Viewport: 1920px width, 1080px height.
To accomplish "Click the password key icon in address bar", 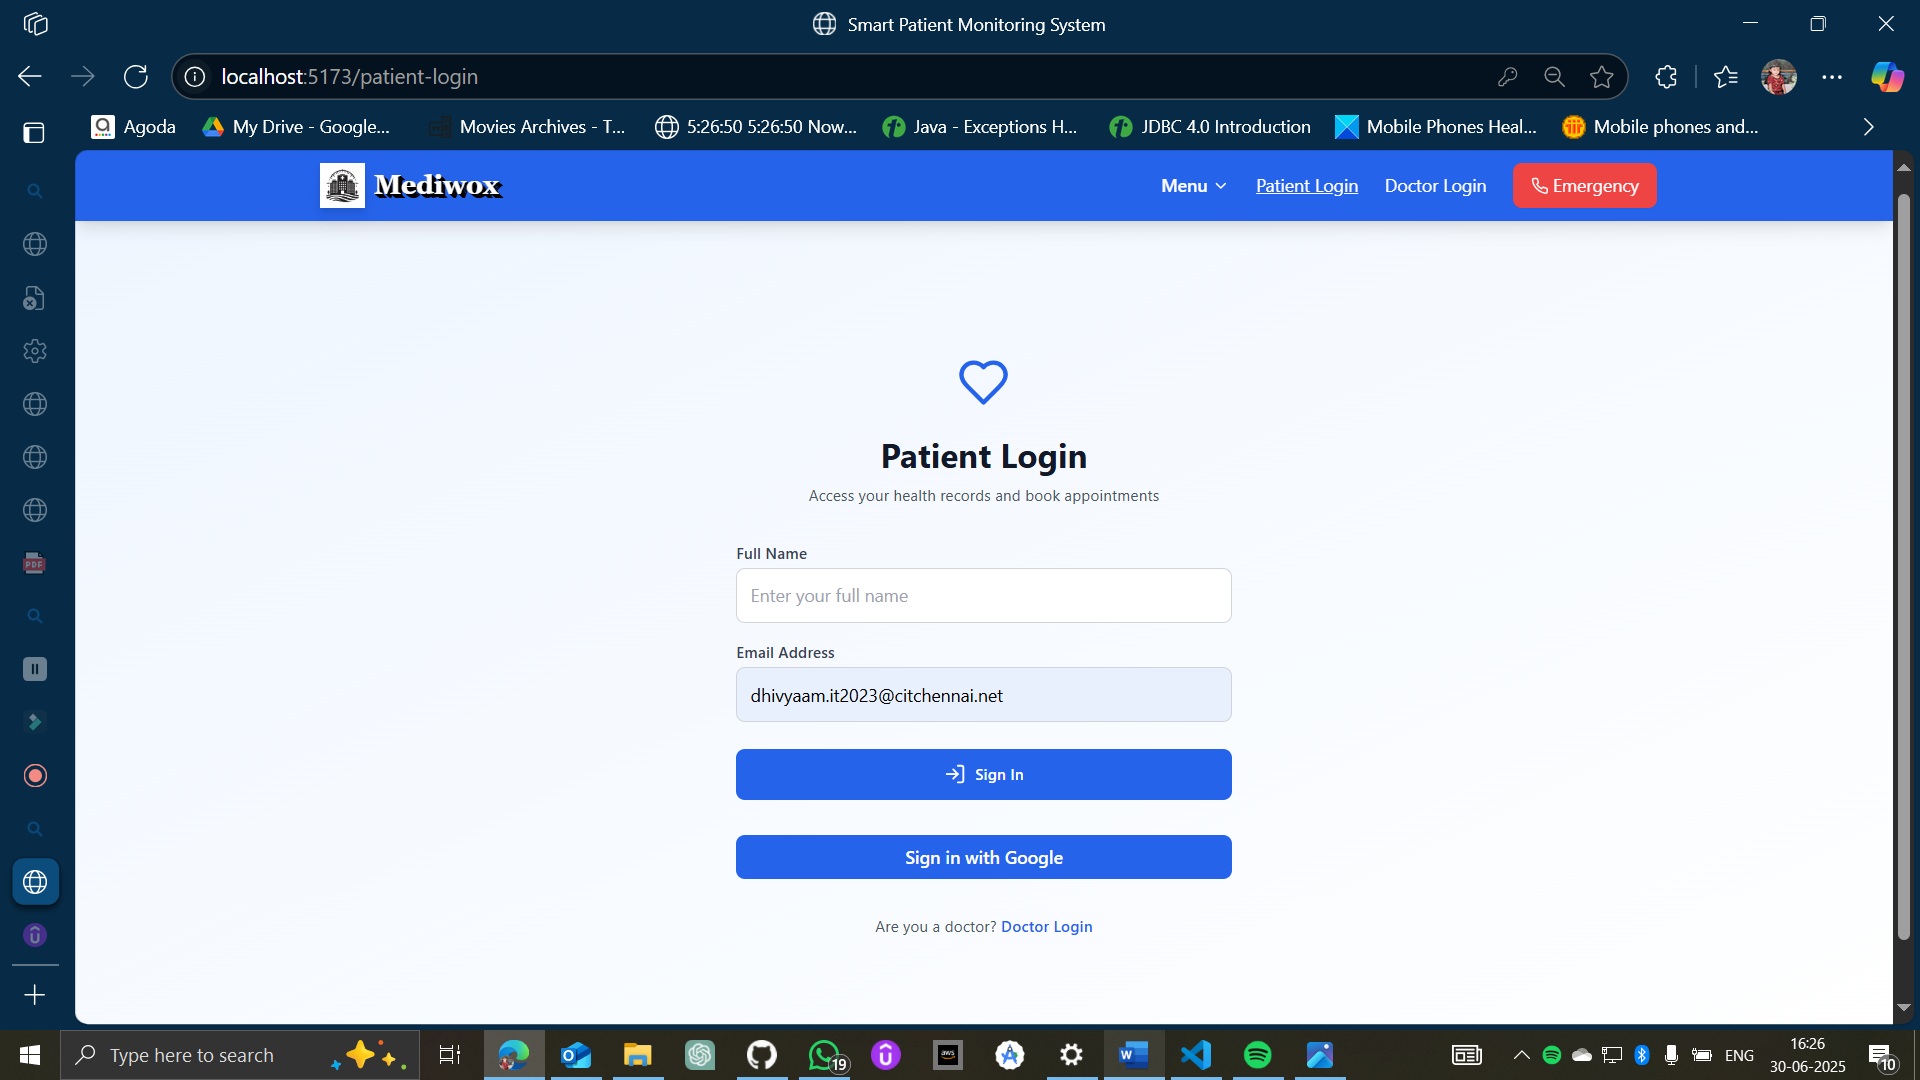I will pyautogui.click(x=1508, y=77).
